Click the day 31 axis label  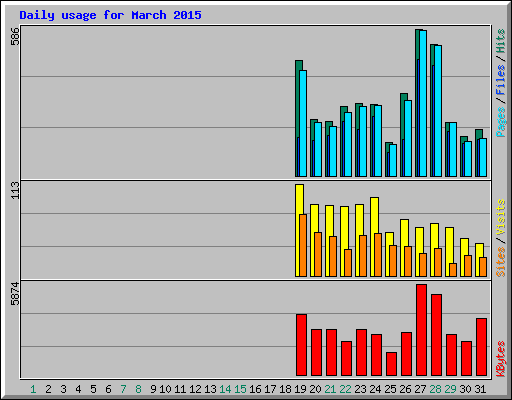(x=480, y=389)
